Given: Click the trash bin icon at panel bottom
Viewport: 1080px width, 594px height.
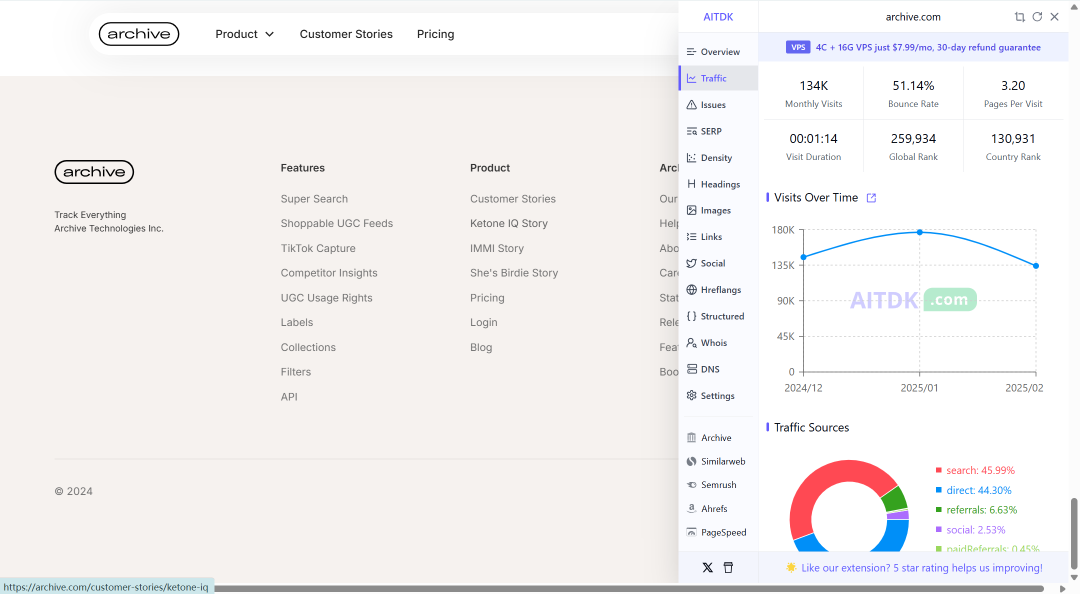Looking at the screenshot, I should (x=728, y=568).
